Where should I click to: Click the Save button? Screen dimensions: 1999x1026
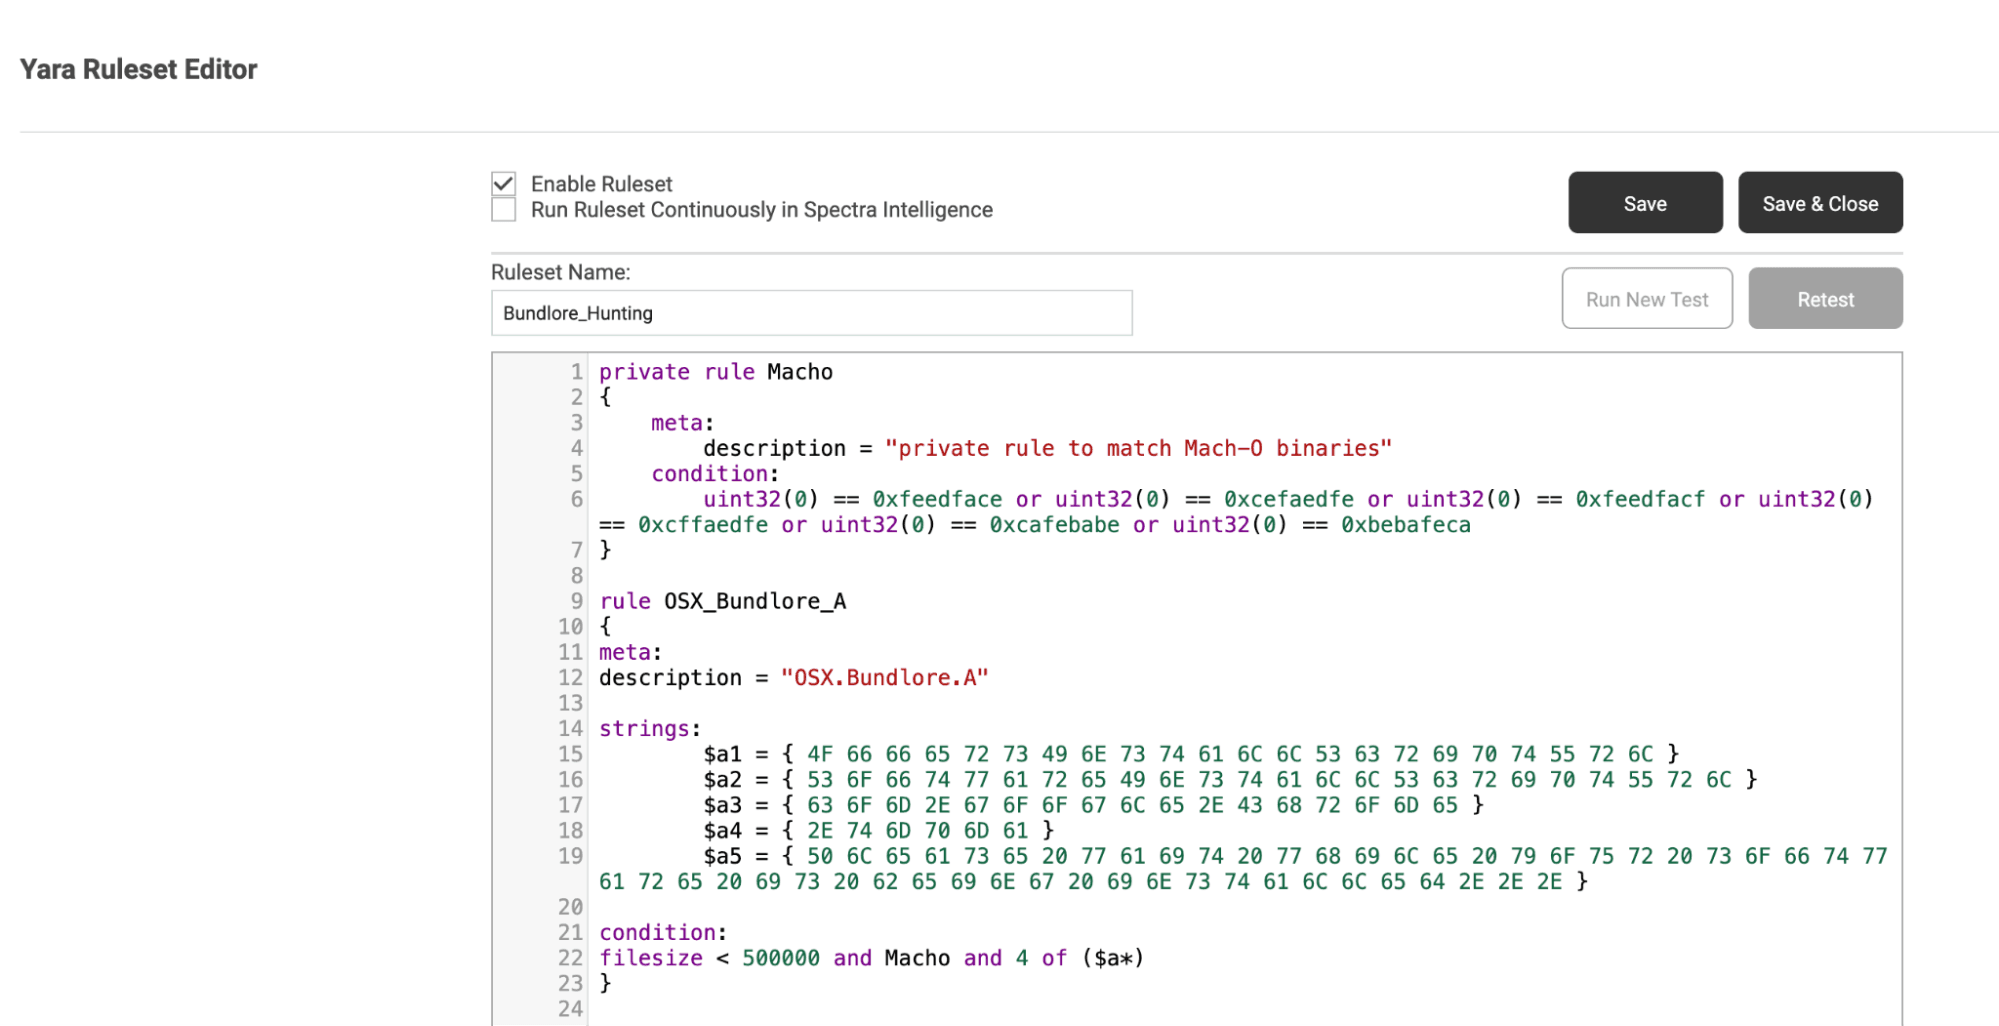1645,202
